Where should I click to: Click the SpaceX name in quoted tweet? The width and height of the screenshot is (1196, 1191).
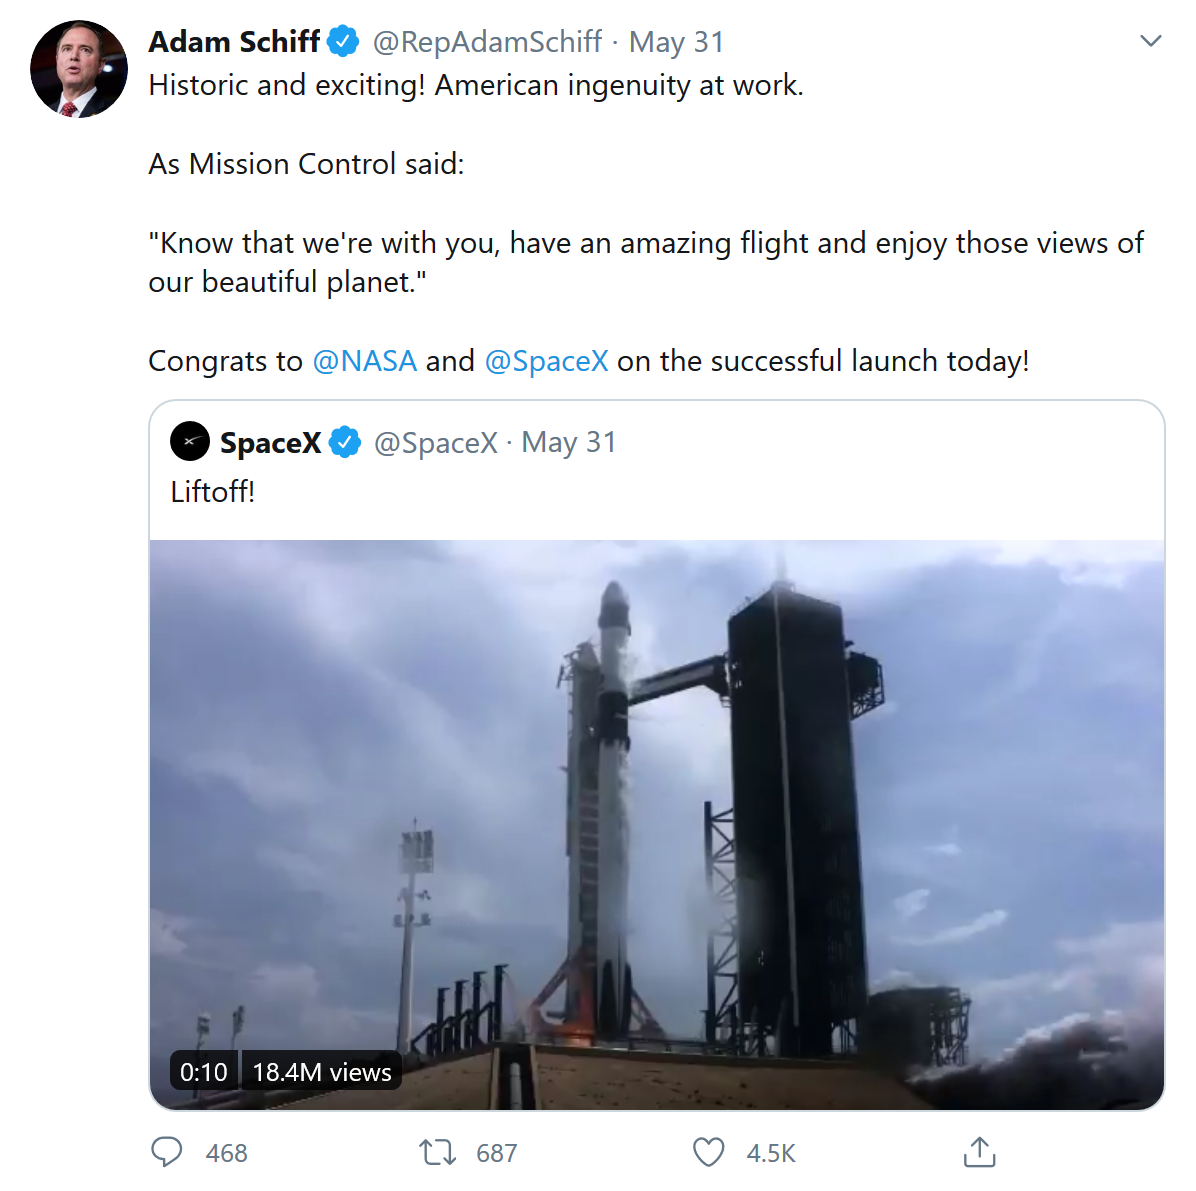tap(270, 442)
